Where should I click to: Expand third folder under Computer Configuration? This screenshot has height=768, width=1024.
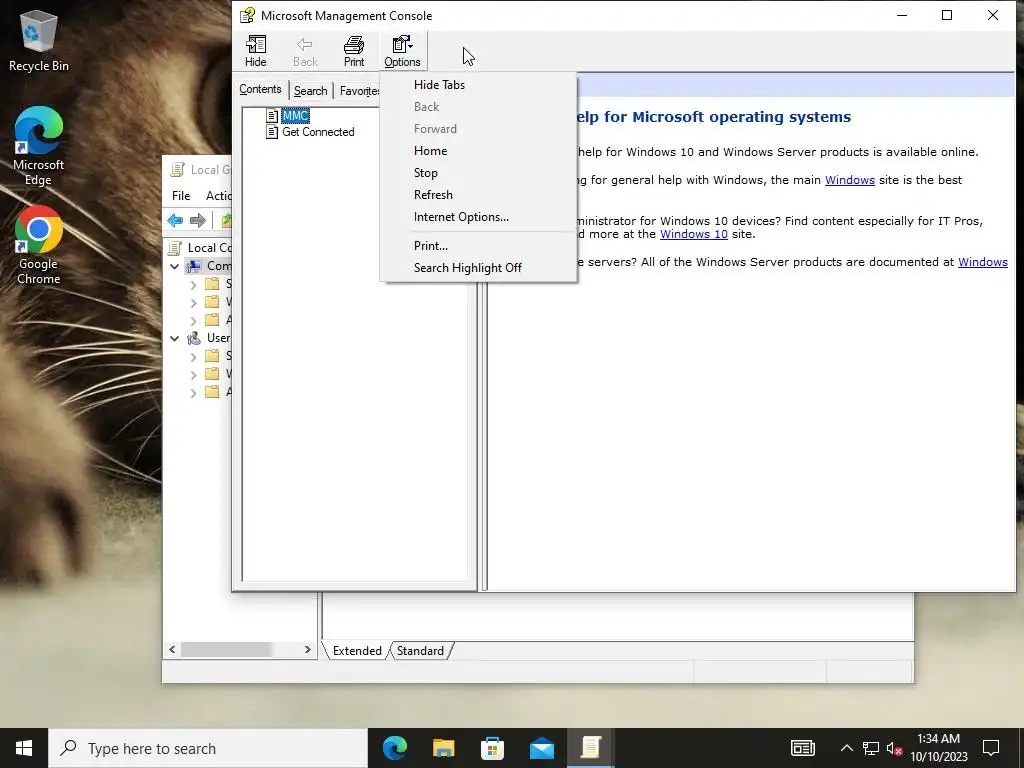coord(193,321)
